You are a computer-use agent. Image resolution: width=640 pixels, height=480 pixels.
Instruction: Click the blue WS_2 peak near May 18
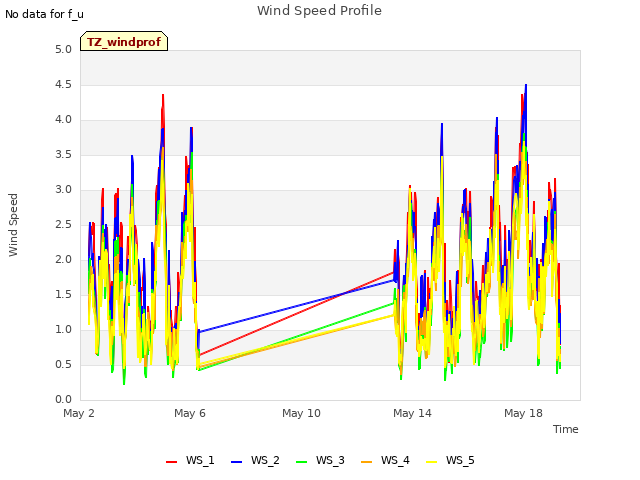coord(526,87)
